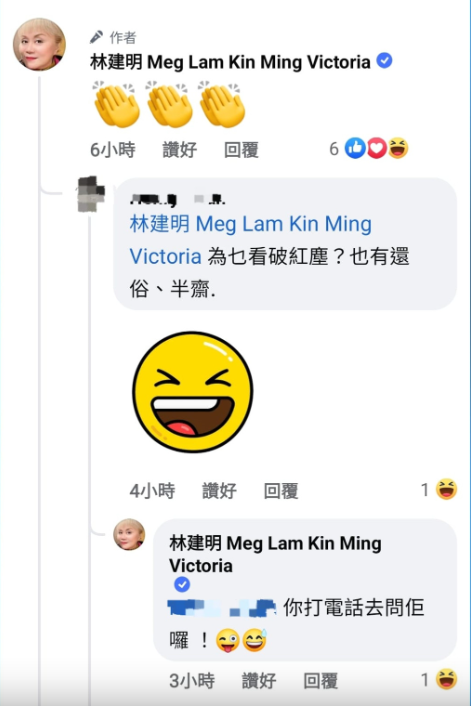Open the blurred commenter's profile avatar
This screenshot has width=471, height=706.
(91, 194)
